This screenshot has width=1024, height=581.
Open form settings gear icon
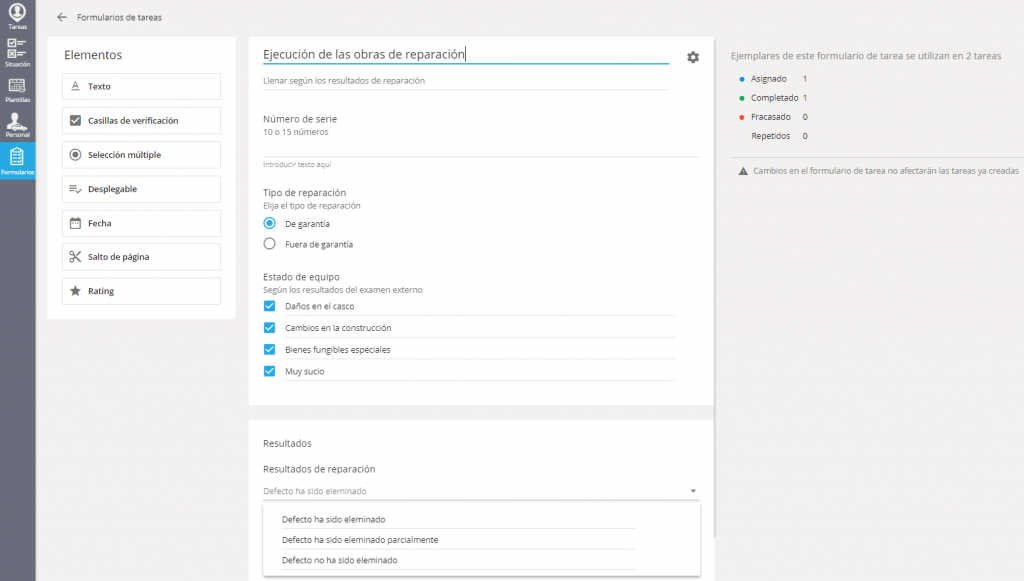(x=693, y=57)
